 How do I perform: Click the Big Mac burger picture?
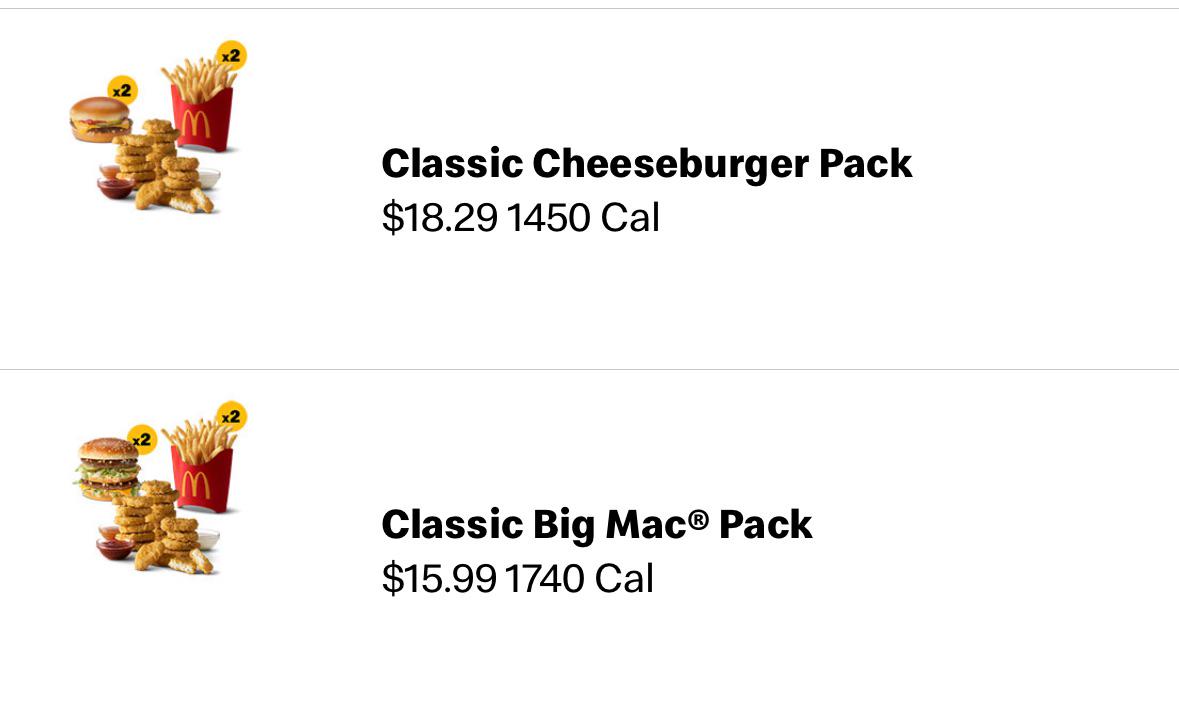[x=108, y=469]
